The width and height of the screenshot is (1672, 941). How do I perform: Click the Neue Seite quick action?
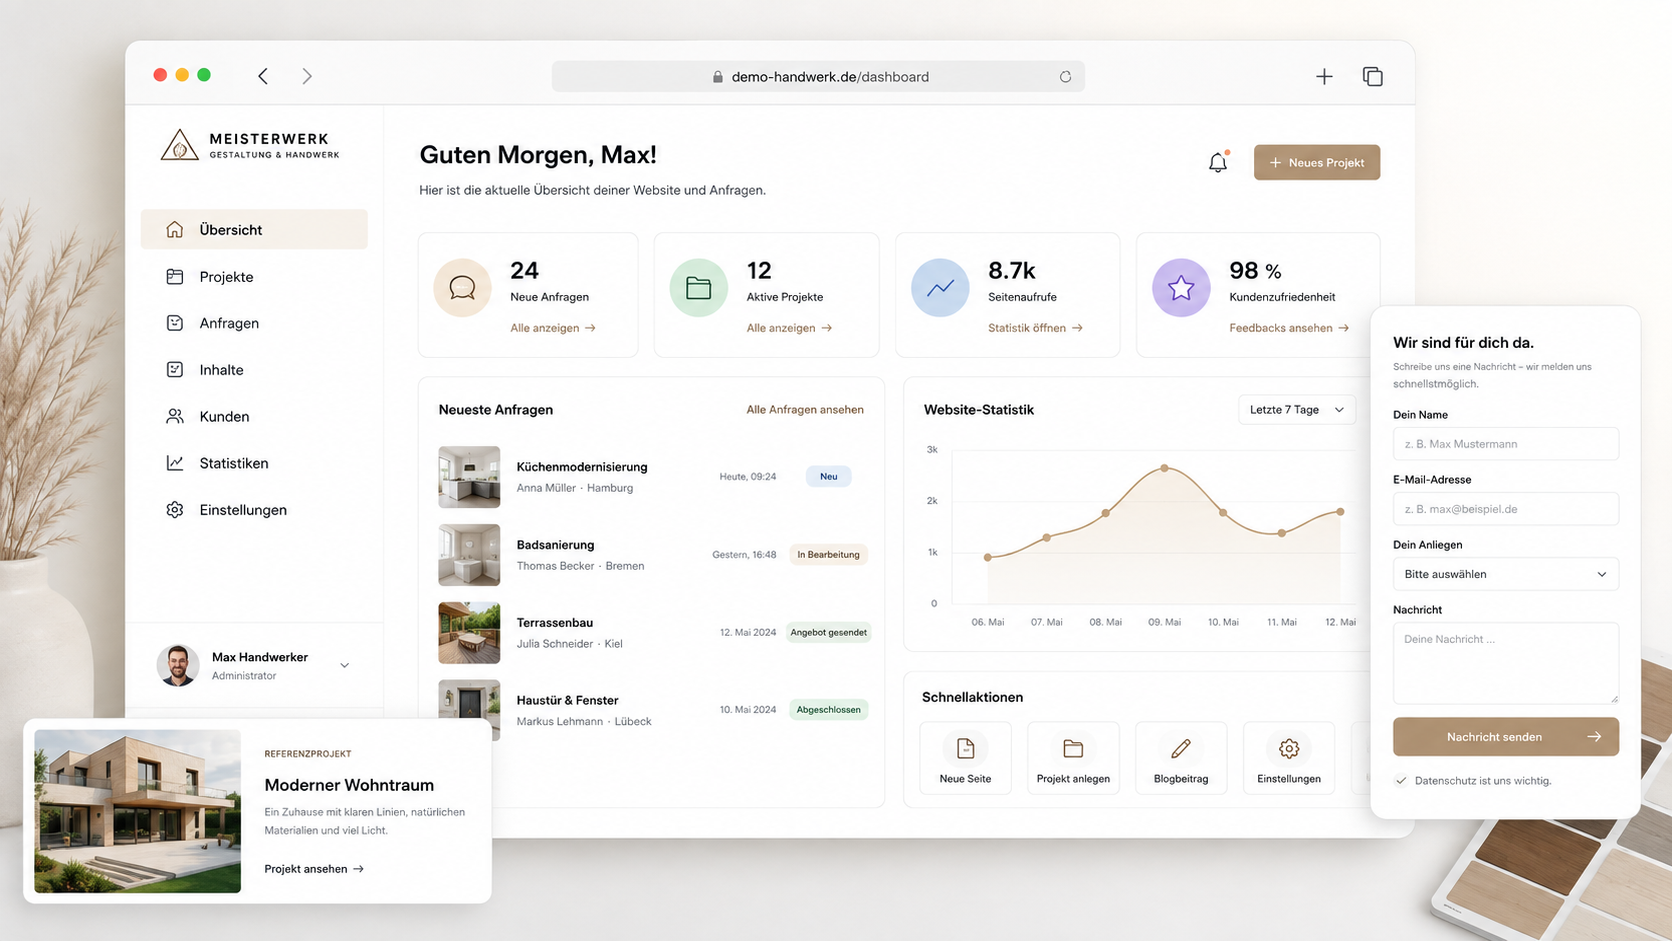click(x=965, y=758)
